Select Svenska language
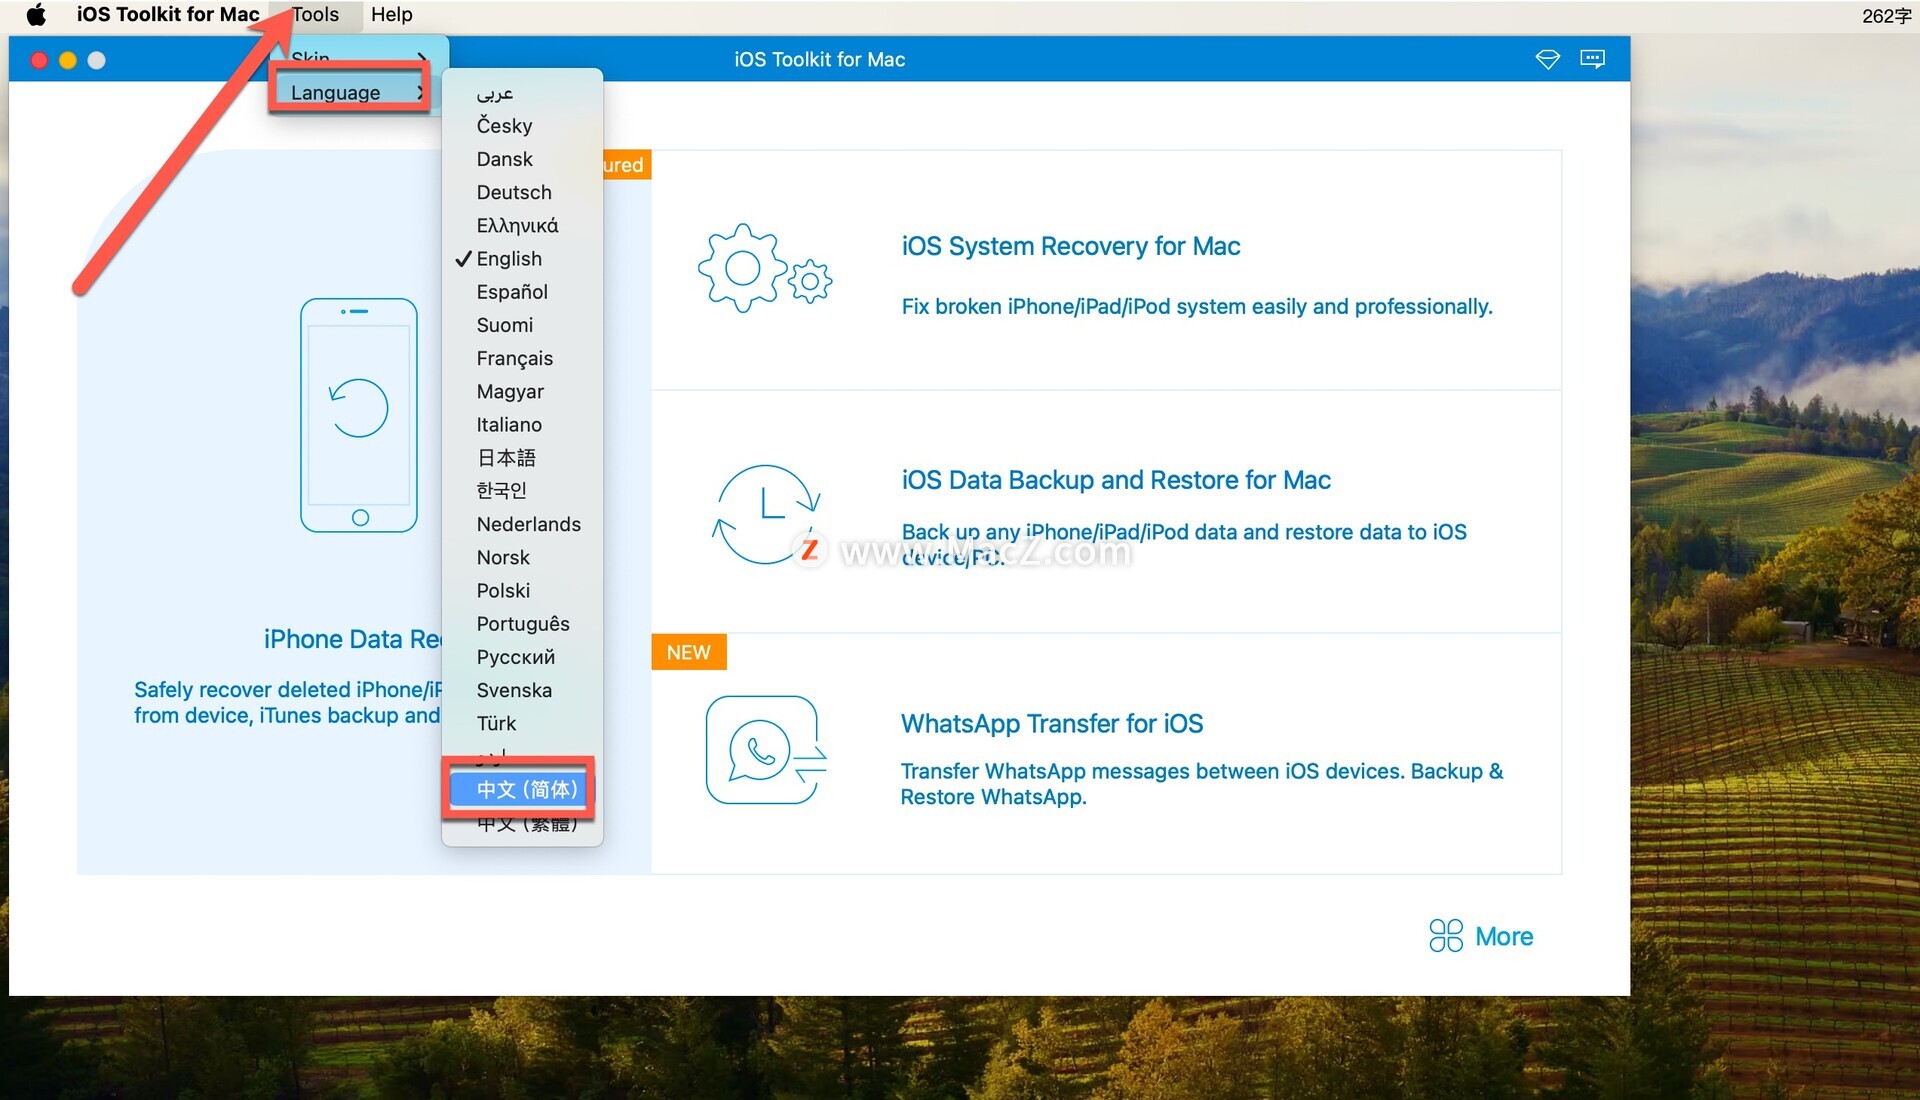The image size is (1920, 1100). [523, 690]
